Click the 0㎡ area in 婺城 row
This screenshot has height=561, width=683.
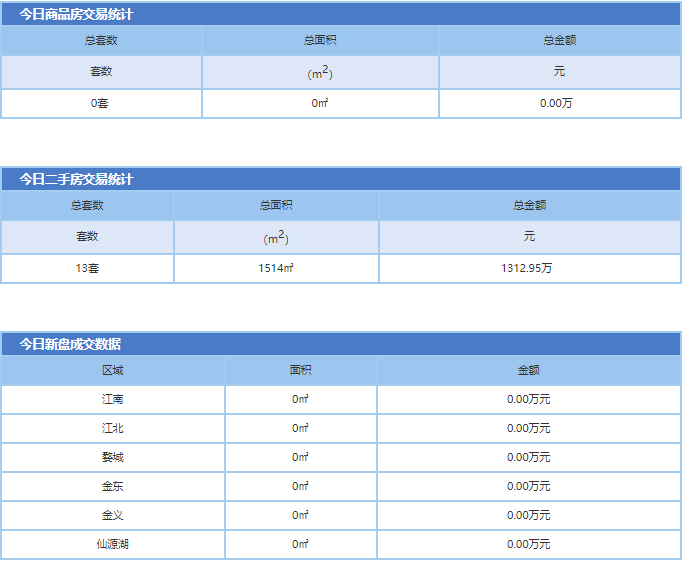pos(301,457)
